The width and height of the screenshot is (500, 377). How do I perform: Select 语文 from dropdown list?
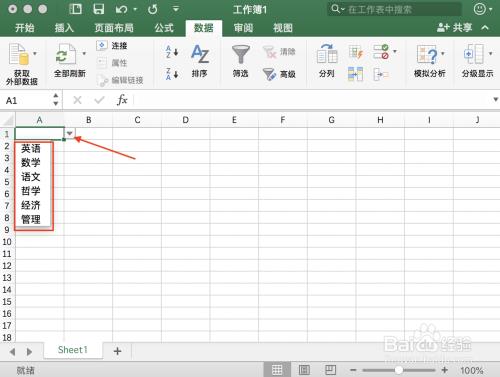point(31,177)
